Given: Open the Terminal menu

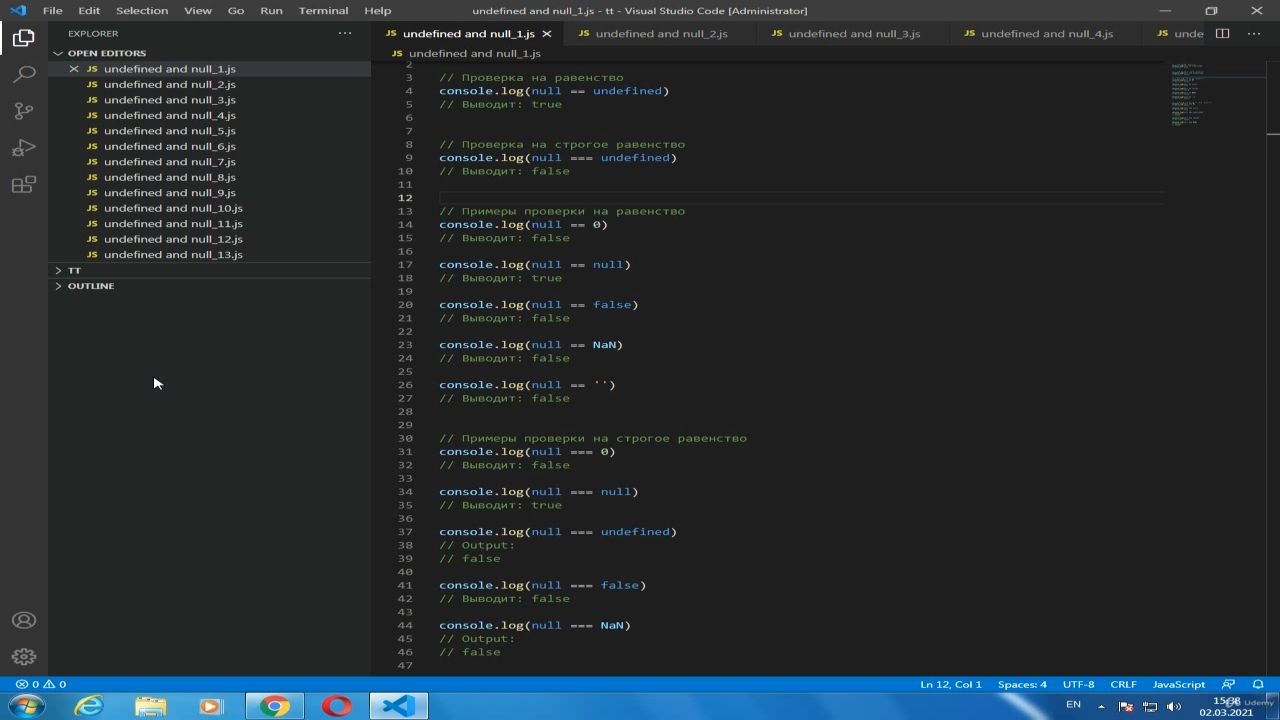Looking at the screenshot, I should (323, 10).
